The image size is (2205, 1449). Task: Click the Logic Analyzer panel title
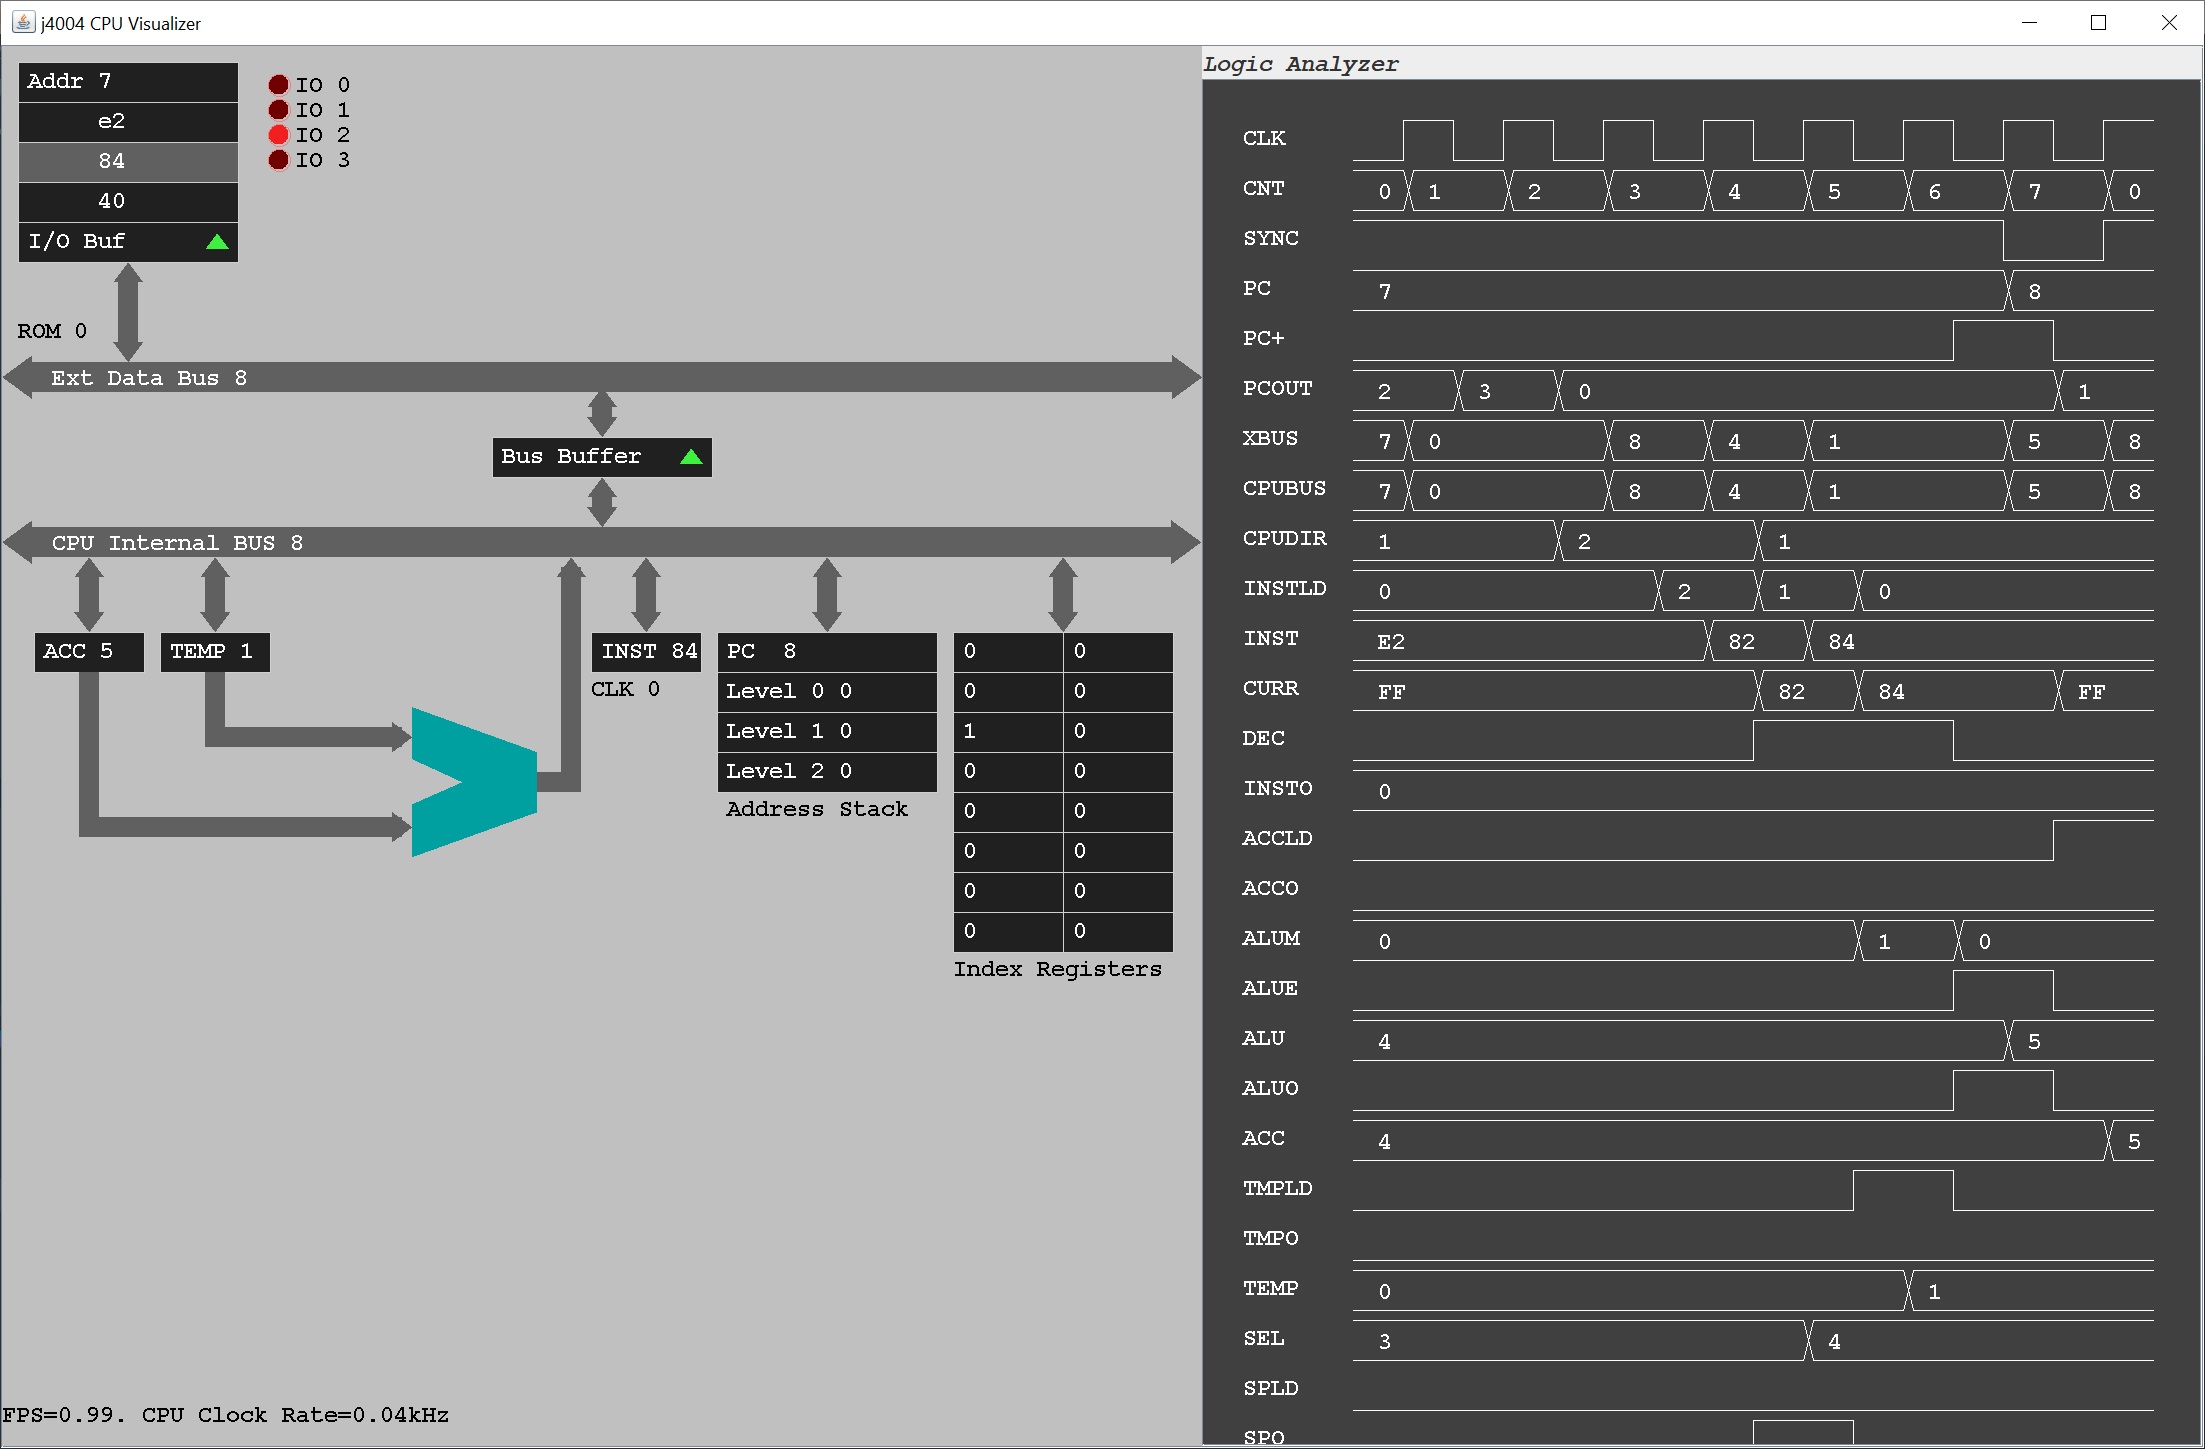pyautogui.click(x=1300, y=64)
